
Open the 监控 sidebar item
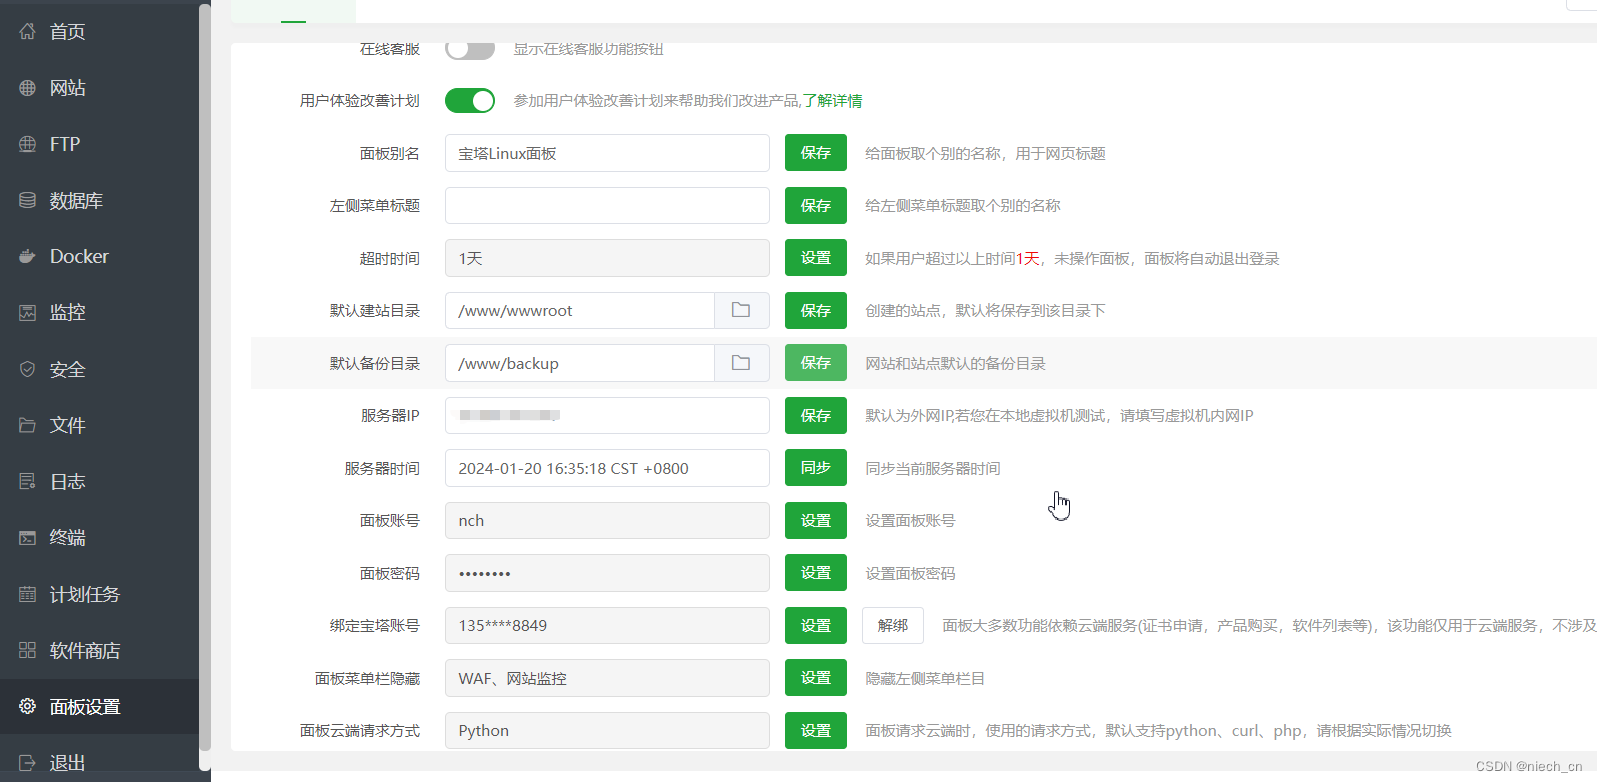(x=99, y=312)
